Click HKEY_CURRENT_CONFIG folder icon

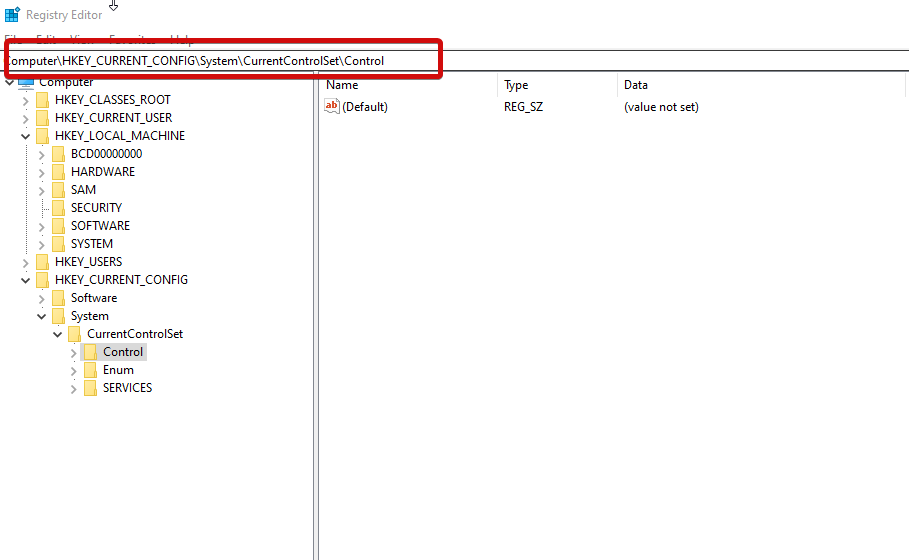(42, 280)
